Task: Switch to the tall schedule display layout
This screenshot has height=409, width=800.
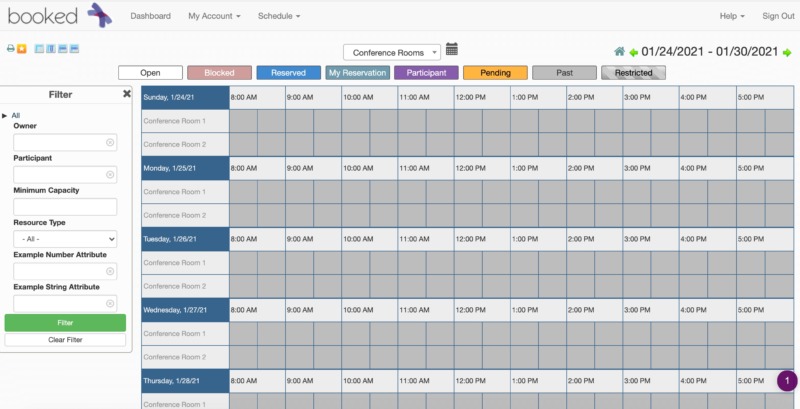Action: pyautogui.click(x=51, y=48)
